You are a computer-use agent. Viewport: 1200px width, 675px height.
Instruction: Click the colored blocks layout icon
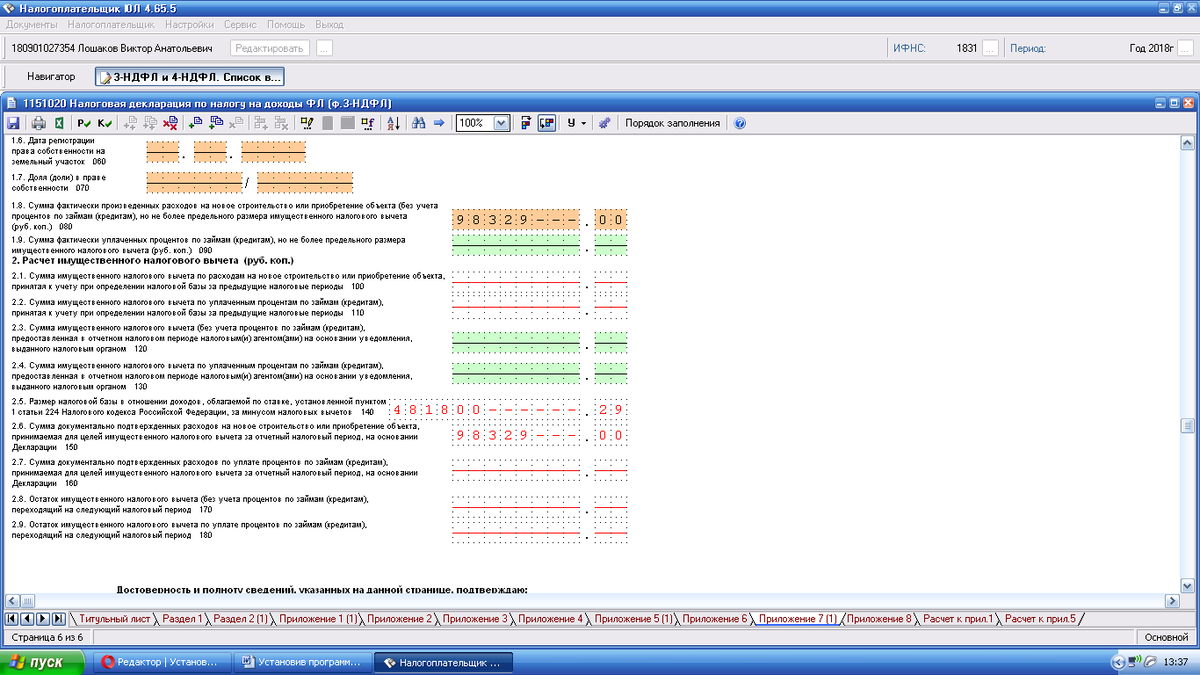(x=526, y=123)
